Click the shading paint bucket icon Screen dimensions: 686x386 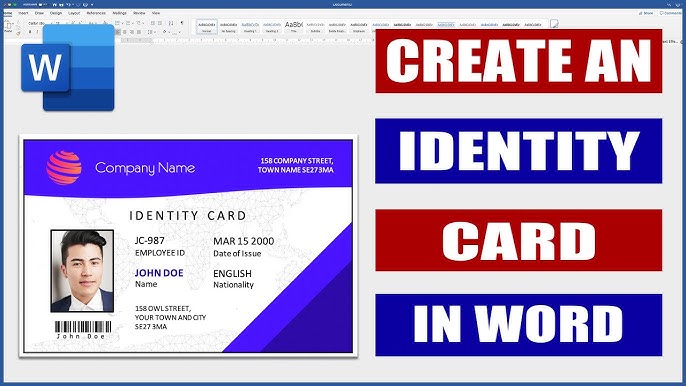click(164, 32)
